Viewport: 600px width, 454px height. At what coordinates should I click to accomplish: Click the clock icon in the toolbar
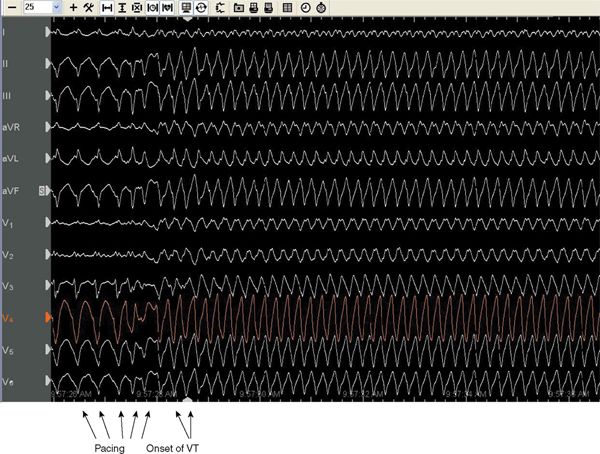click(x=304, y=7)
